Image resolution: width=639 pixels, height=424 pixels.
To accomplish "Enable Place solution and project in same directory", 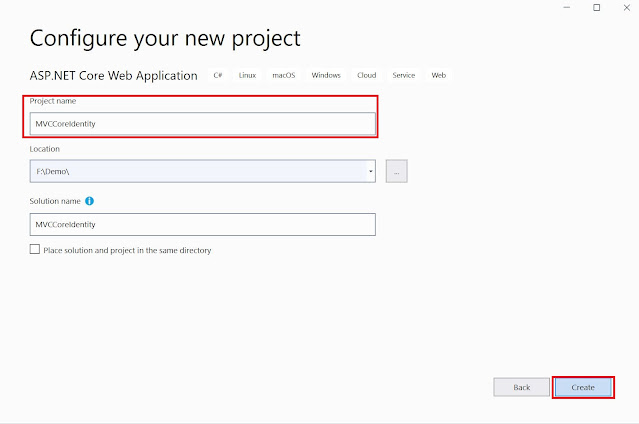I will pos(35,249).
